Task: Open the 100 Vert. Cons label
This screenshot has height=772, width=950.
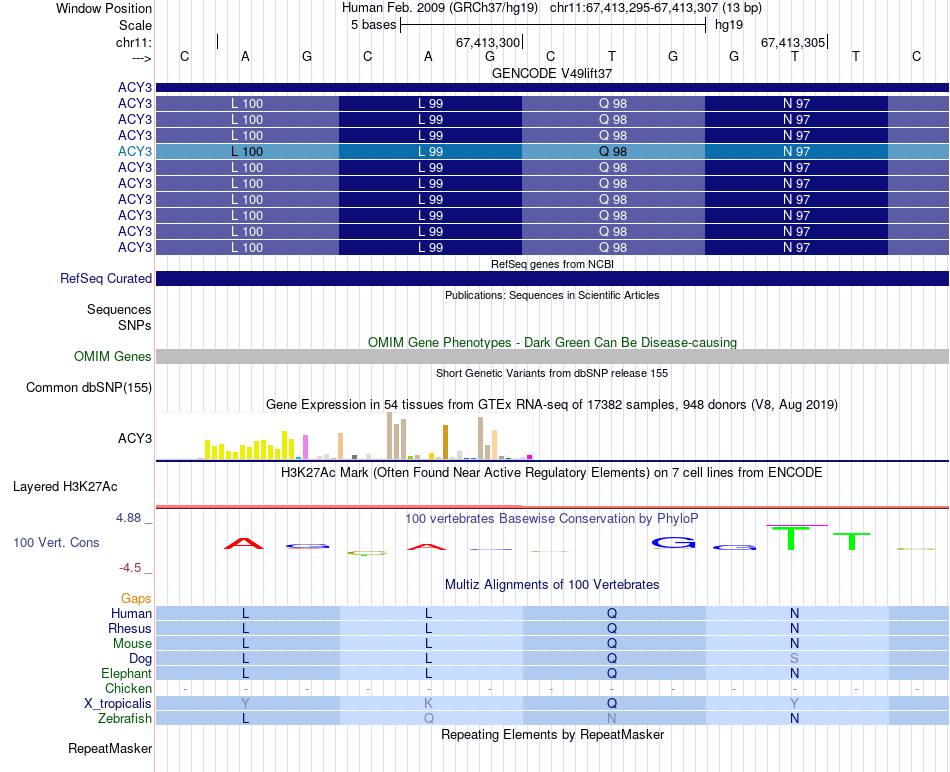Action: [x=56, y=543]
